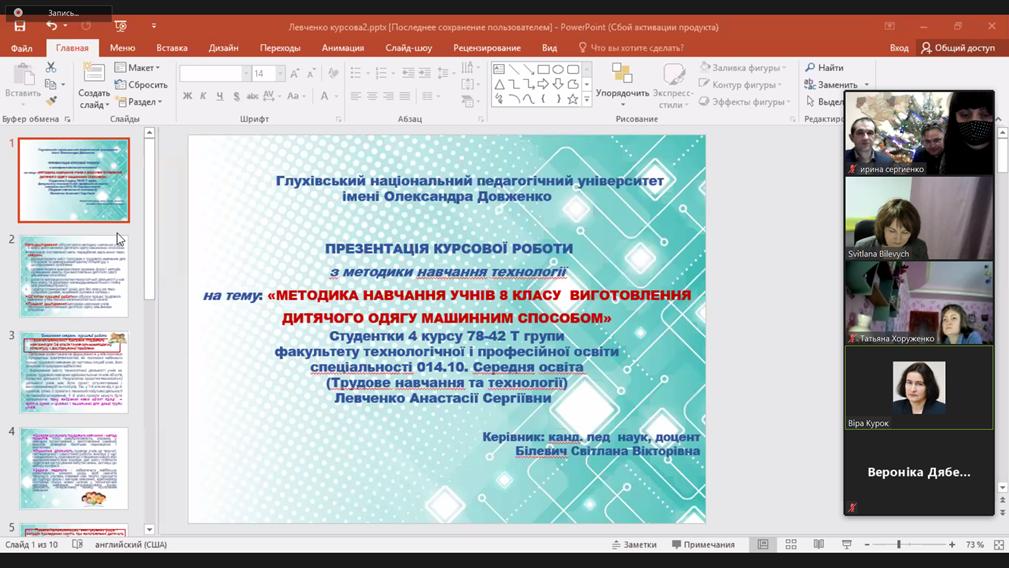Click the Cut scissors icon
This screenshot has width=1009, height=568.
(x=51, y=68)
